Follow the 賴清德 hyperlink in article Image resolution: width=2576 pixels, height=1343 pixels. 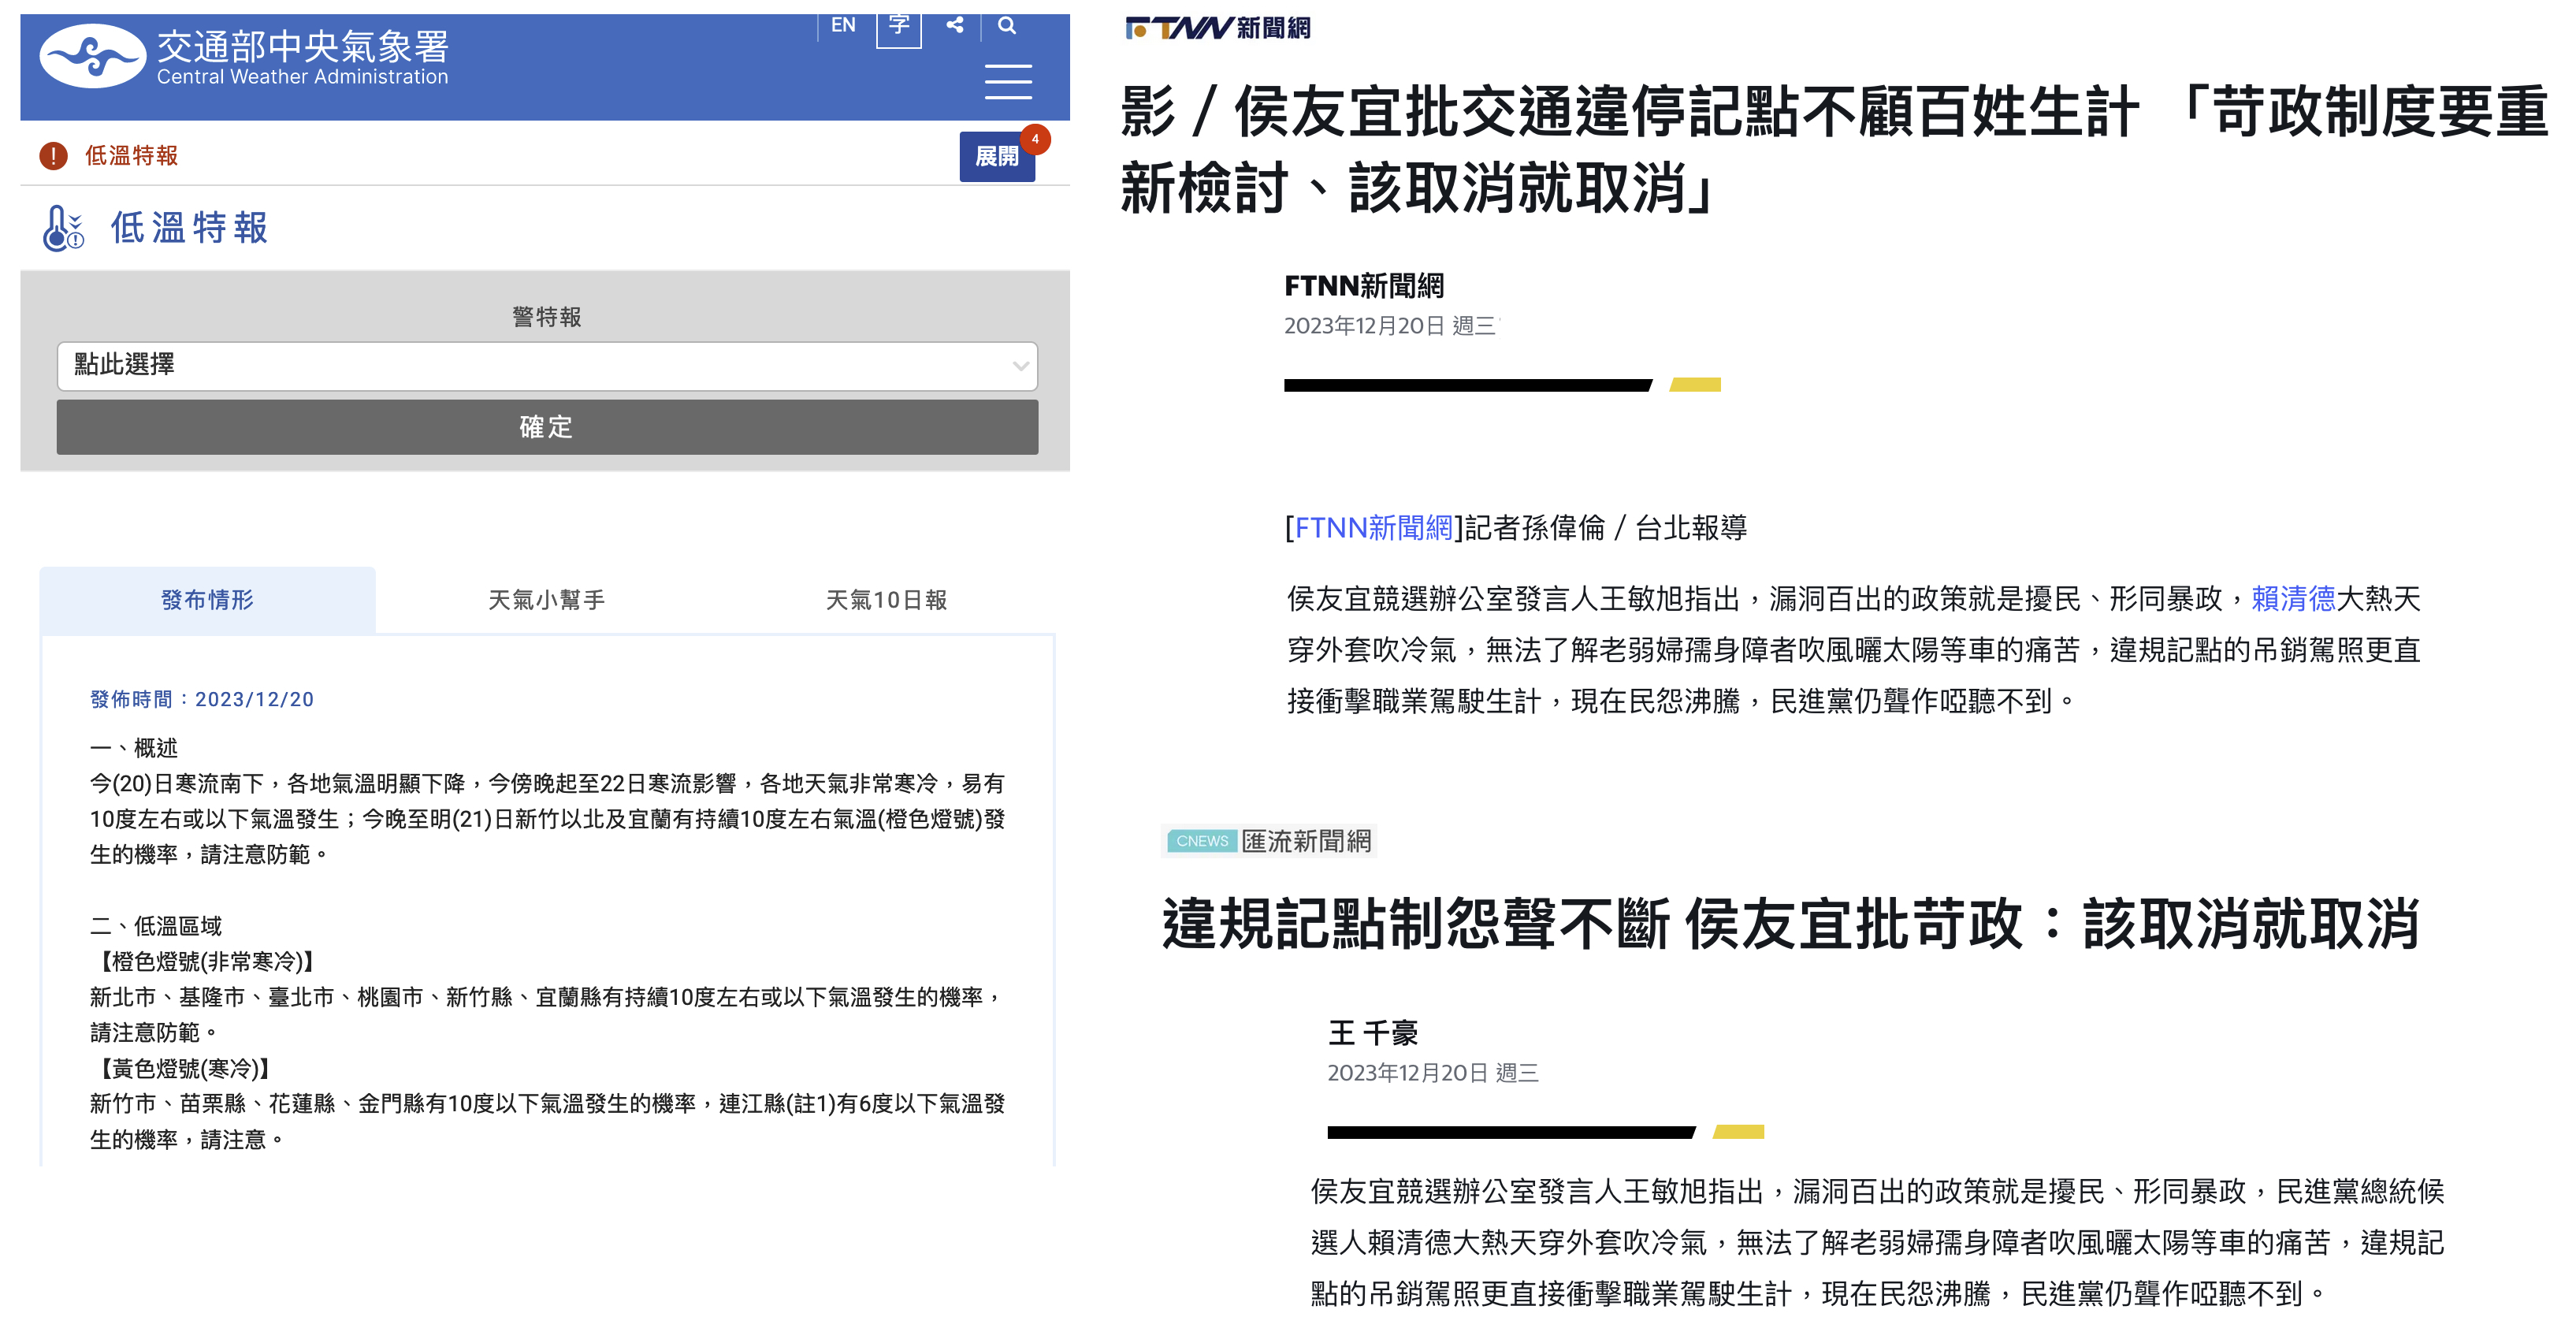pyautogui.click(x=2292, y=599)
